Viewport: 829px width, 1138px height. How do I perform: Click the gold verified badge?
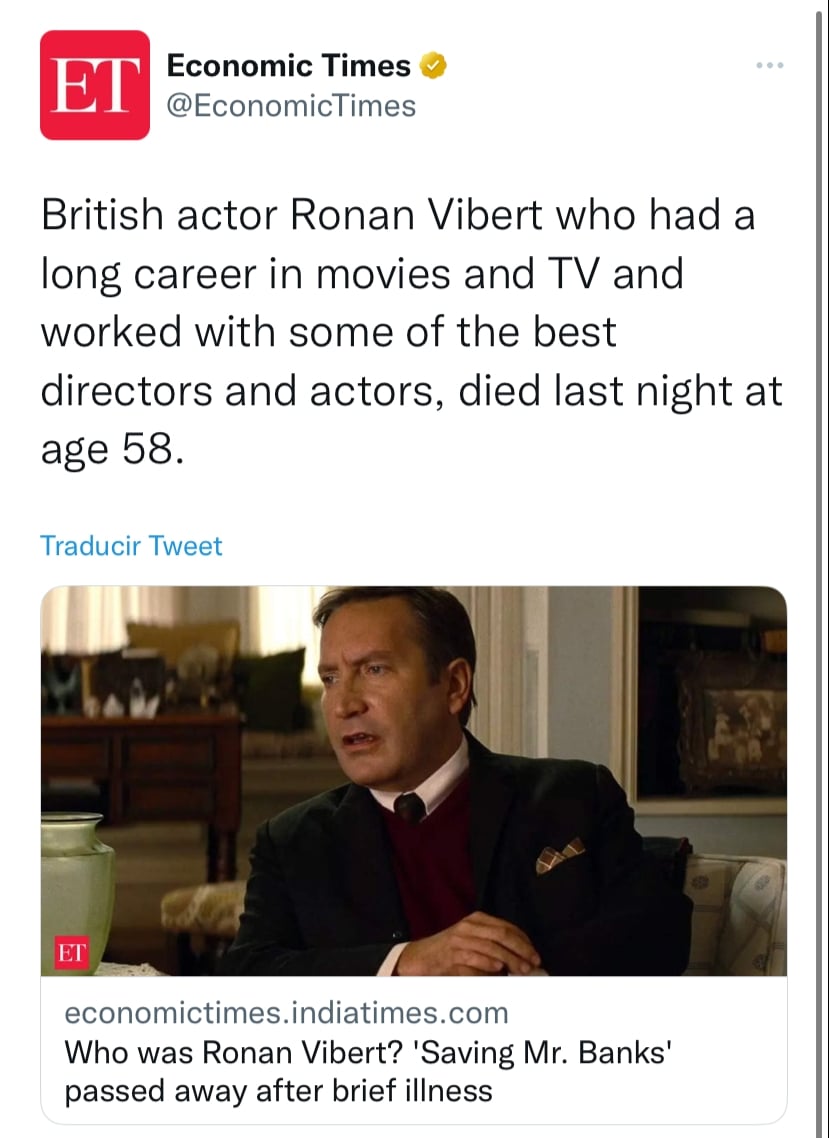pyautogui.click(x=433, y=66)
